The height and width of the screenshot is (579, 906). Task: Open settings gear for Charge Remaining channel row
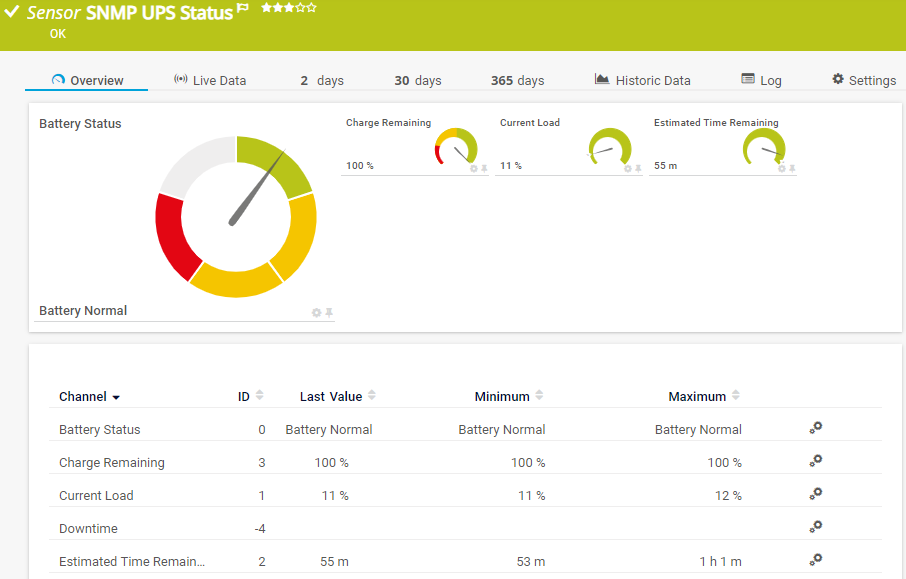coord(816,461)
